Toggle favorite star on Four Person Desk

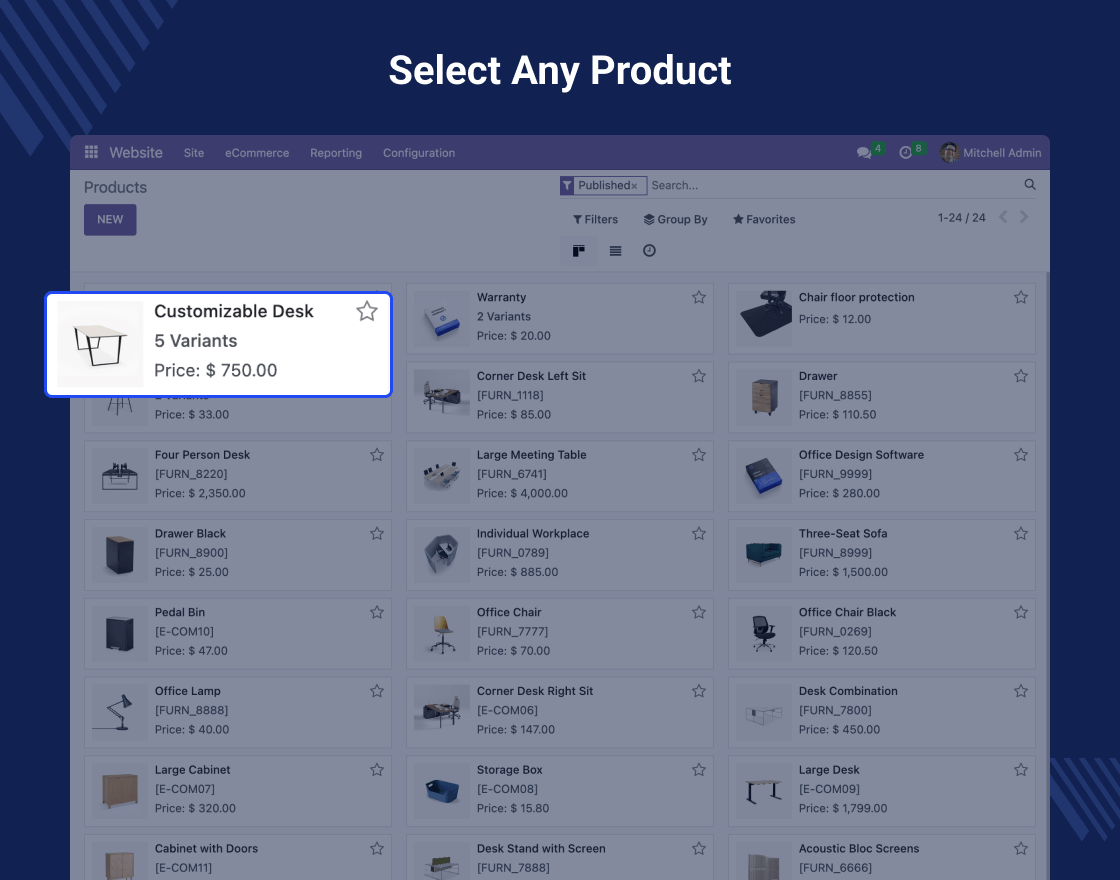pos(376,454)
